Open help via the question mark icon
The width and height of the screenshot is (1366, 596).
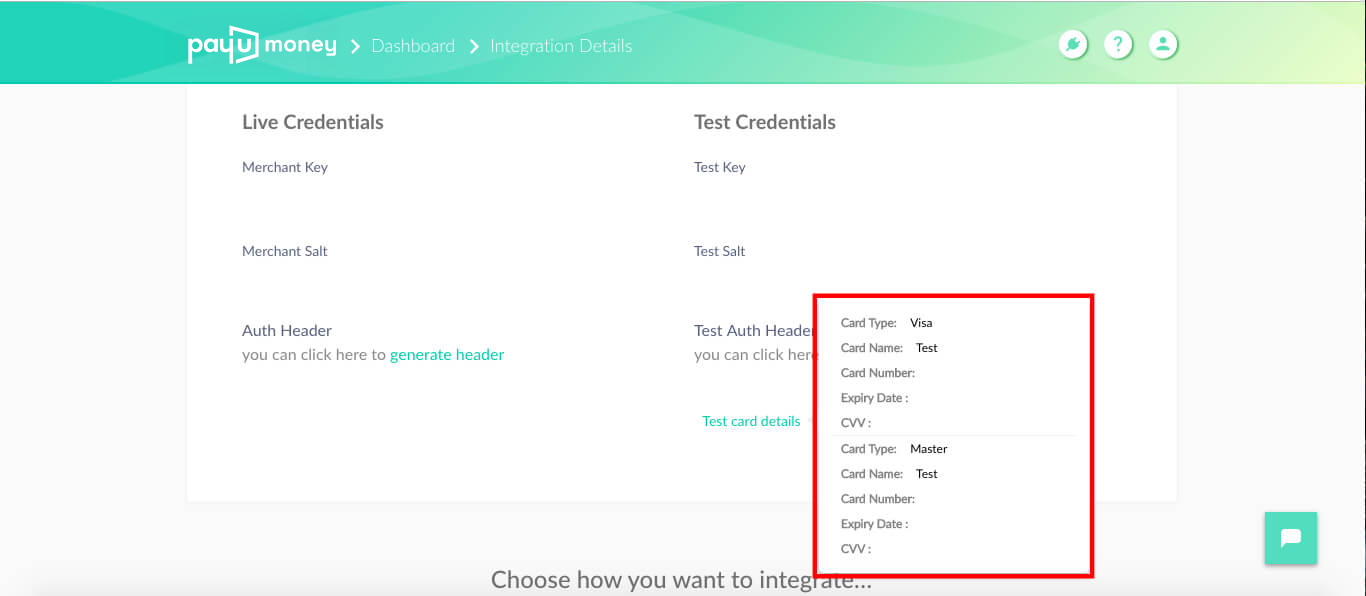tap(1118, 45)
